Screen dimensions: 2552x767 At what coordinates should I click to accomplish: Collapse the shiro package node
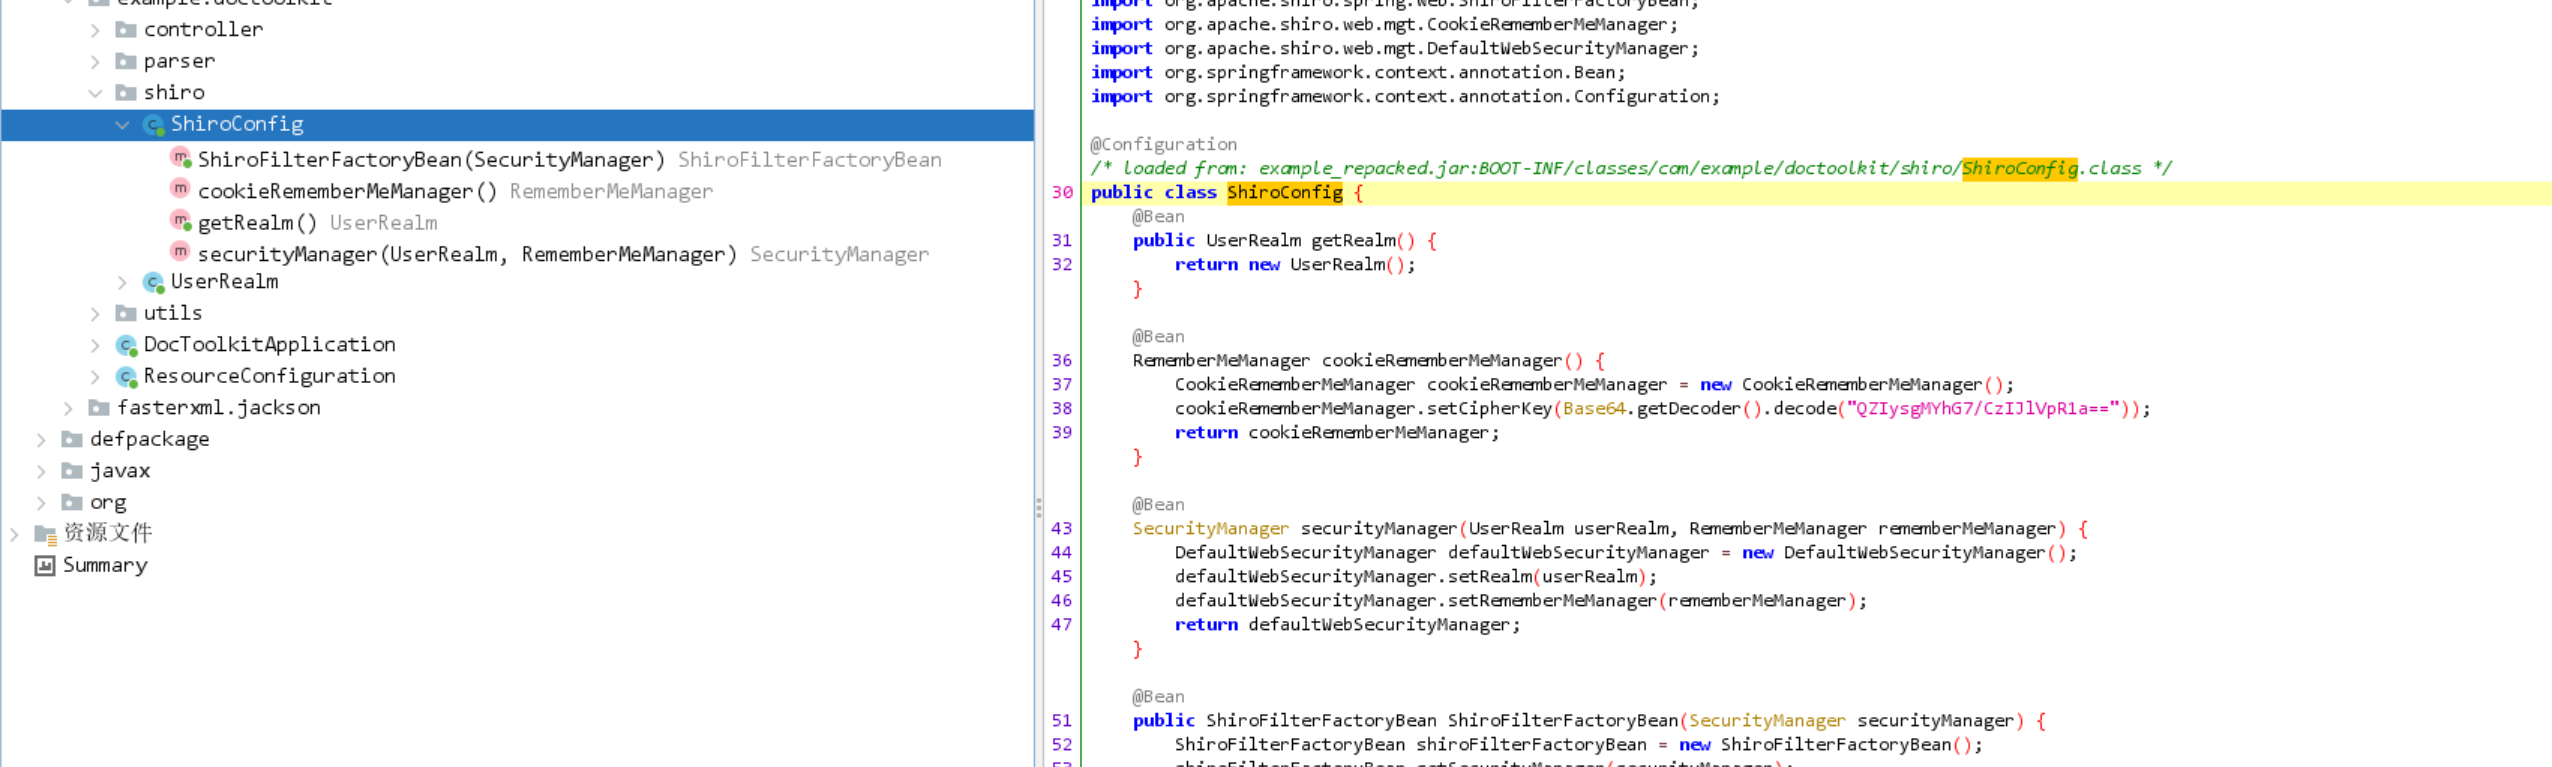point(95,93)
